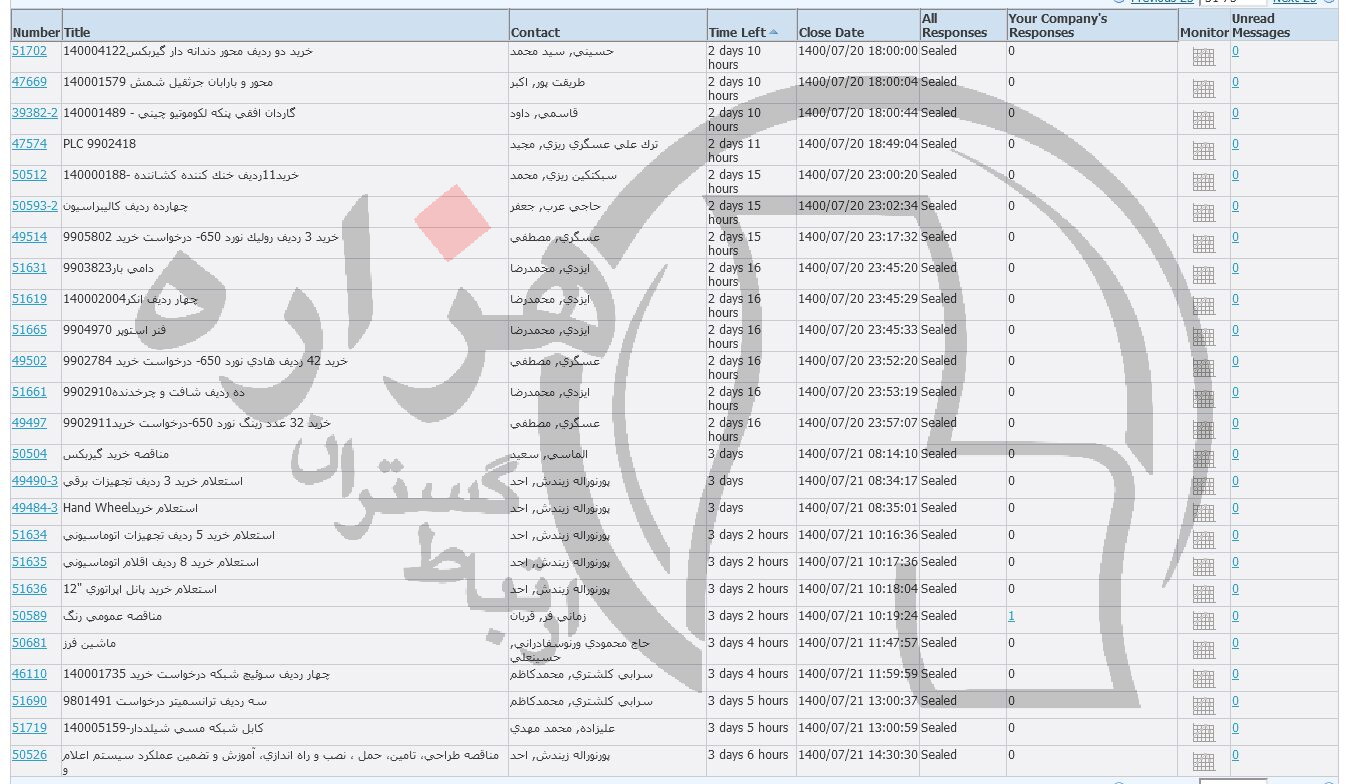Image resolution: width=1348 pixels, height=784 pixels.
Task: Open unread messages link for row 51635
Action: [x=1235, y=562]
